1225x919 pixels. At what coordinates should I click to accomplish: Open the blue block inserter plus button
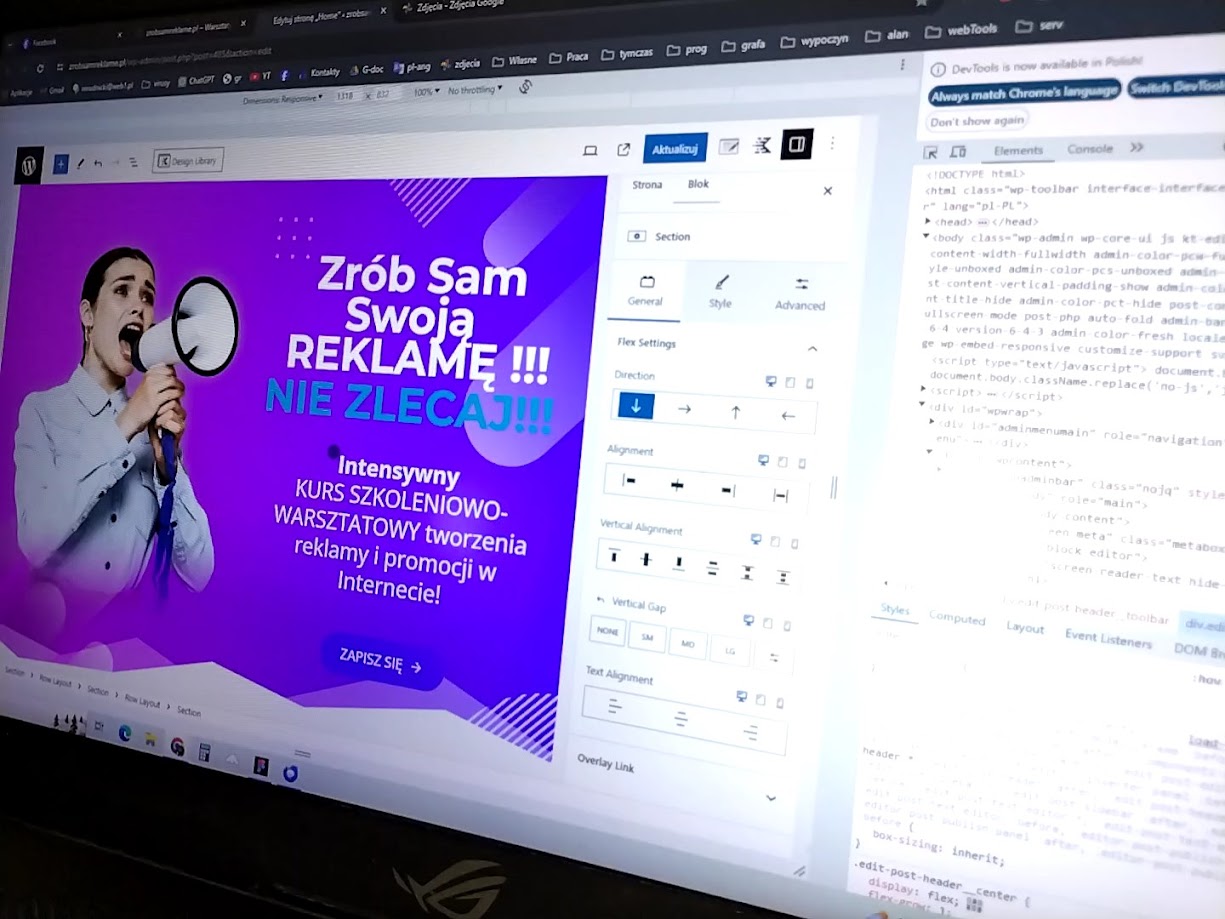61,164
